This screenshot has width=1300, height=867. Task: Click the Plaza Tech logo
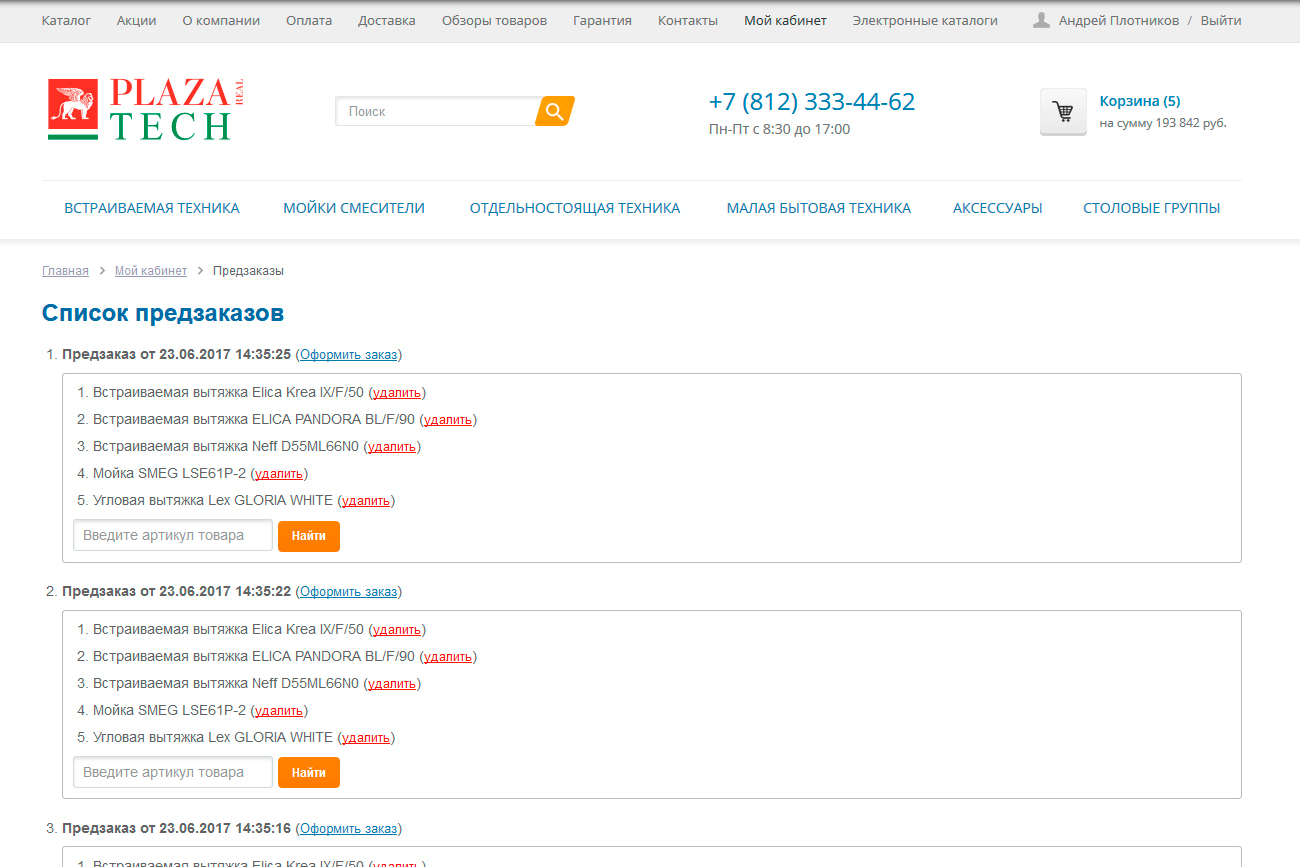pyautogui.click(x=146, y=109)
